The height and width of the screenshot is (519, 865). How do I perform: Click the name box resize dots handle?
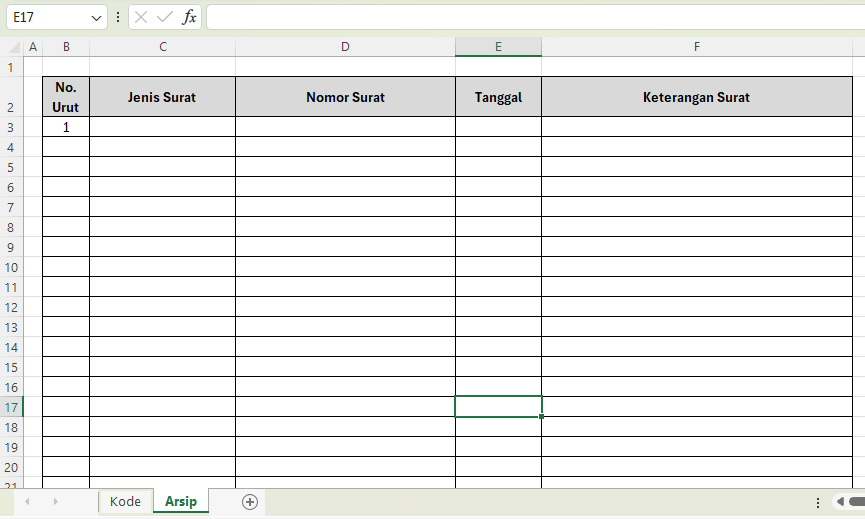point(119,18)
